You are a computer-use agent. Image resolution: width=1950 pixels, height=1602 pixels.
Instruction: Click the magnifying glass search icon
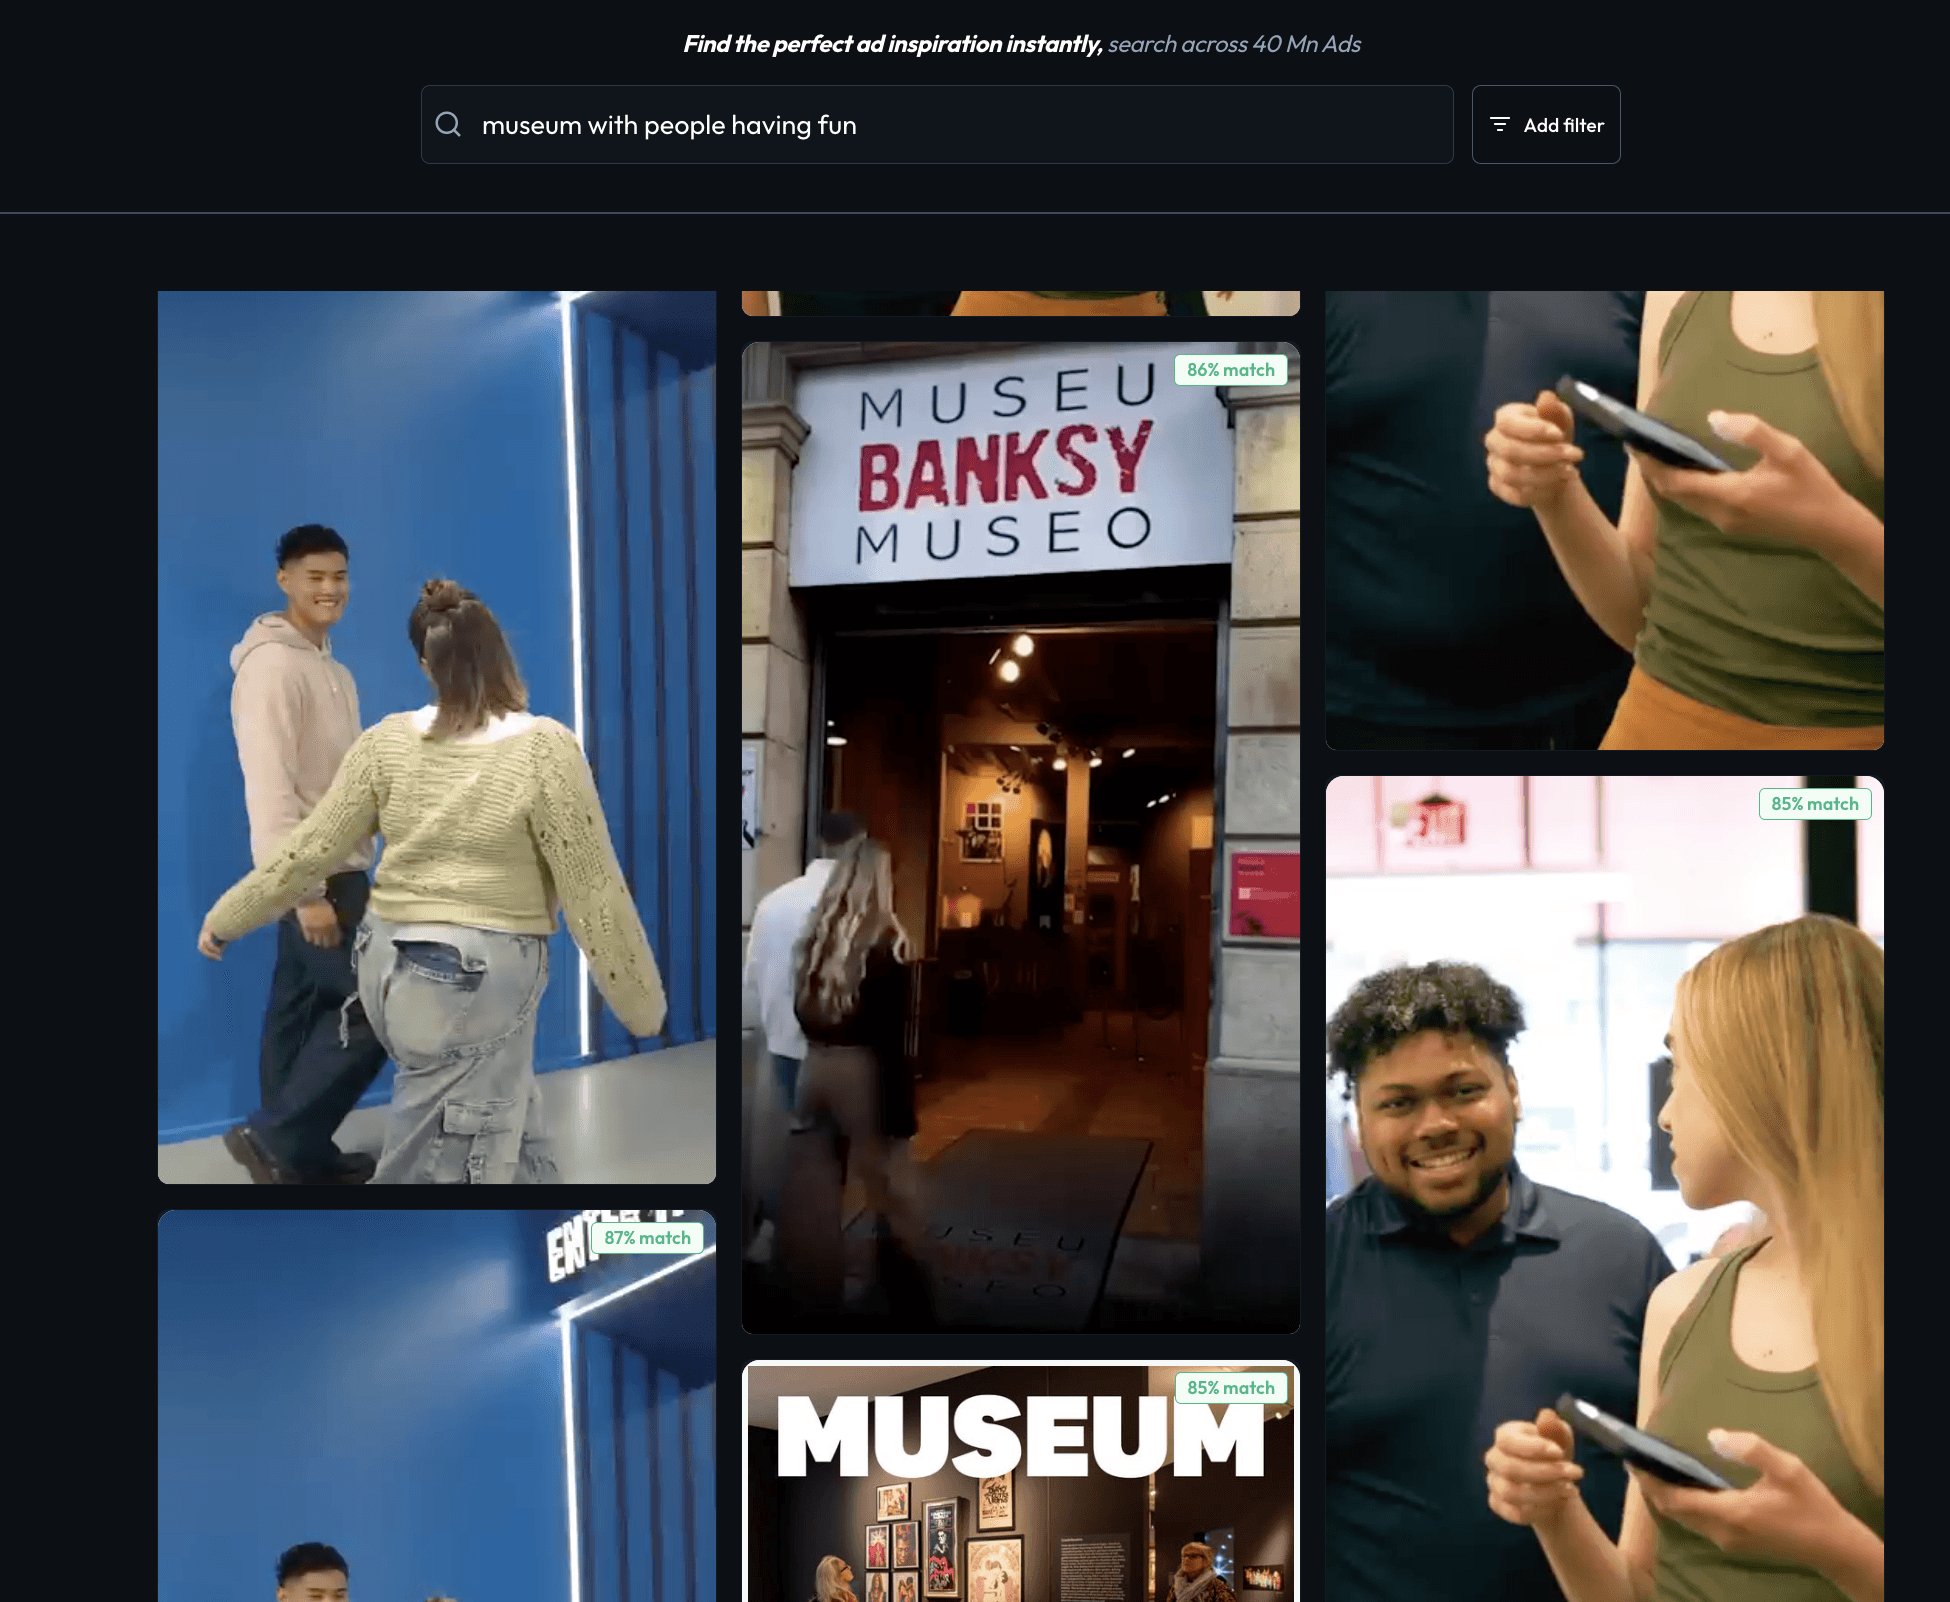tap(448, 124)
